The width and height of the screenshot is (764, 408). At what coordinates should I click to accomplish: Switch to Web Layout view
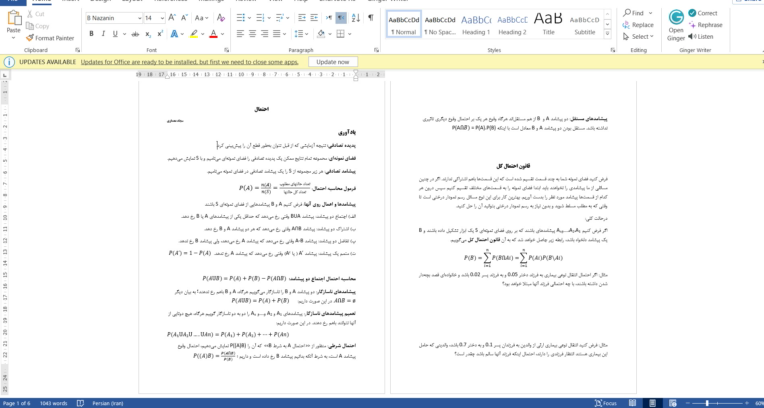pos(672,403)
